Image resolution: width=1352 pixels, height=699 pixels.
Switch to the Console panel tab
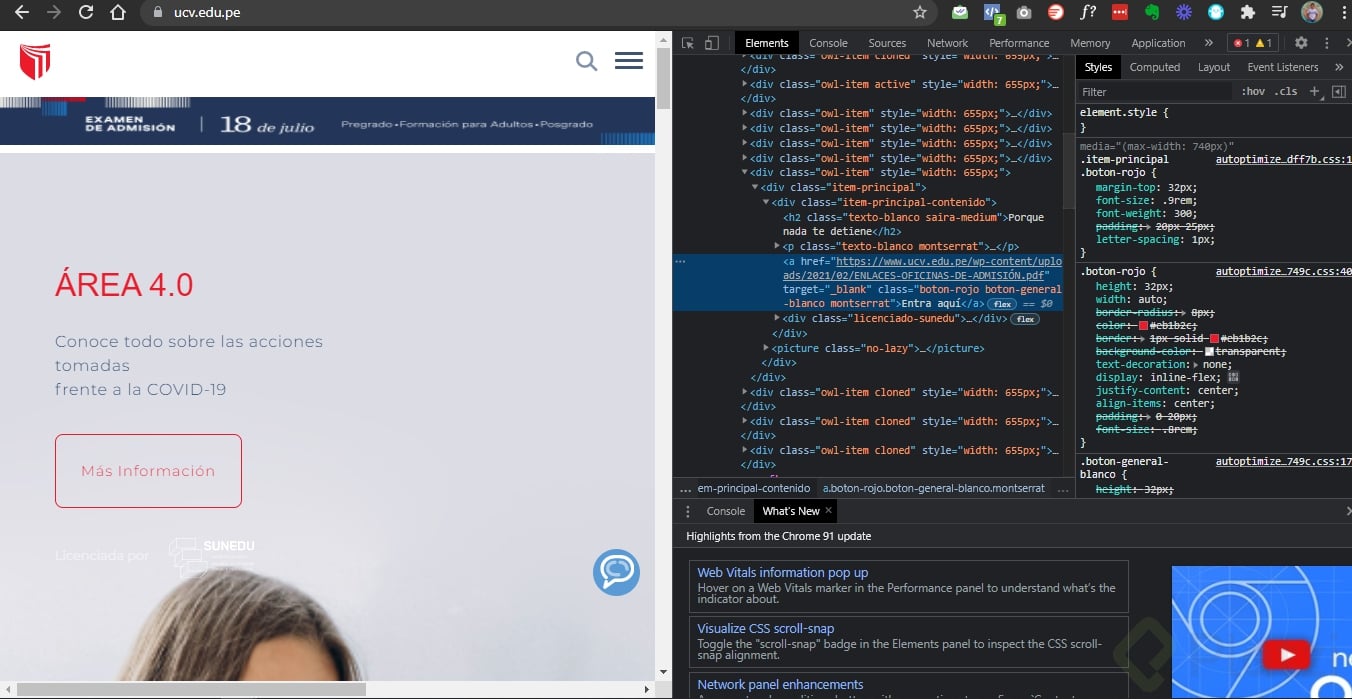coord(828,43)
